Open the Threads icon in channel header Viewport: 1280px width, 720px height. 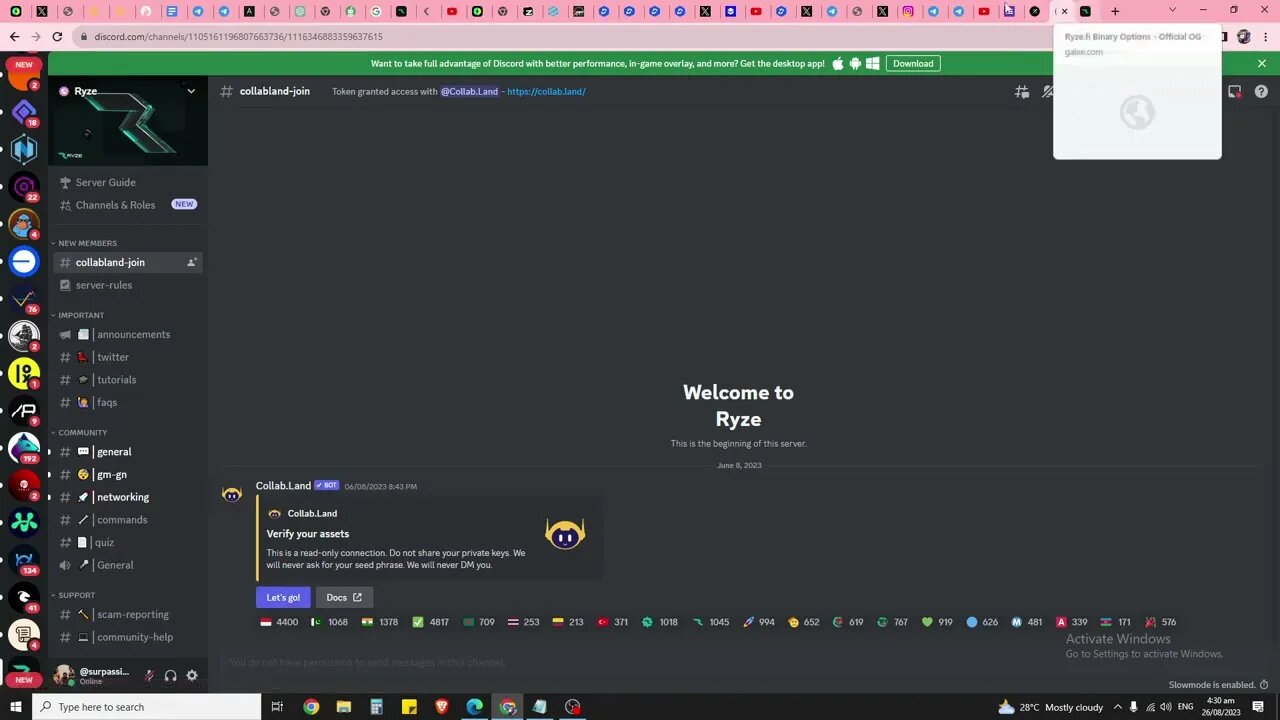(1021, 91)
